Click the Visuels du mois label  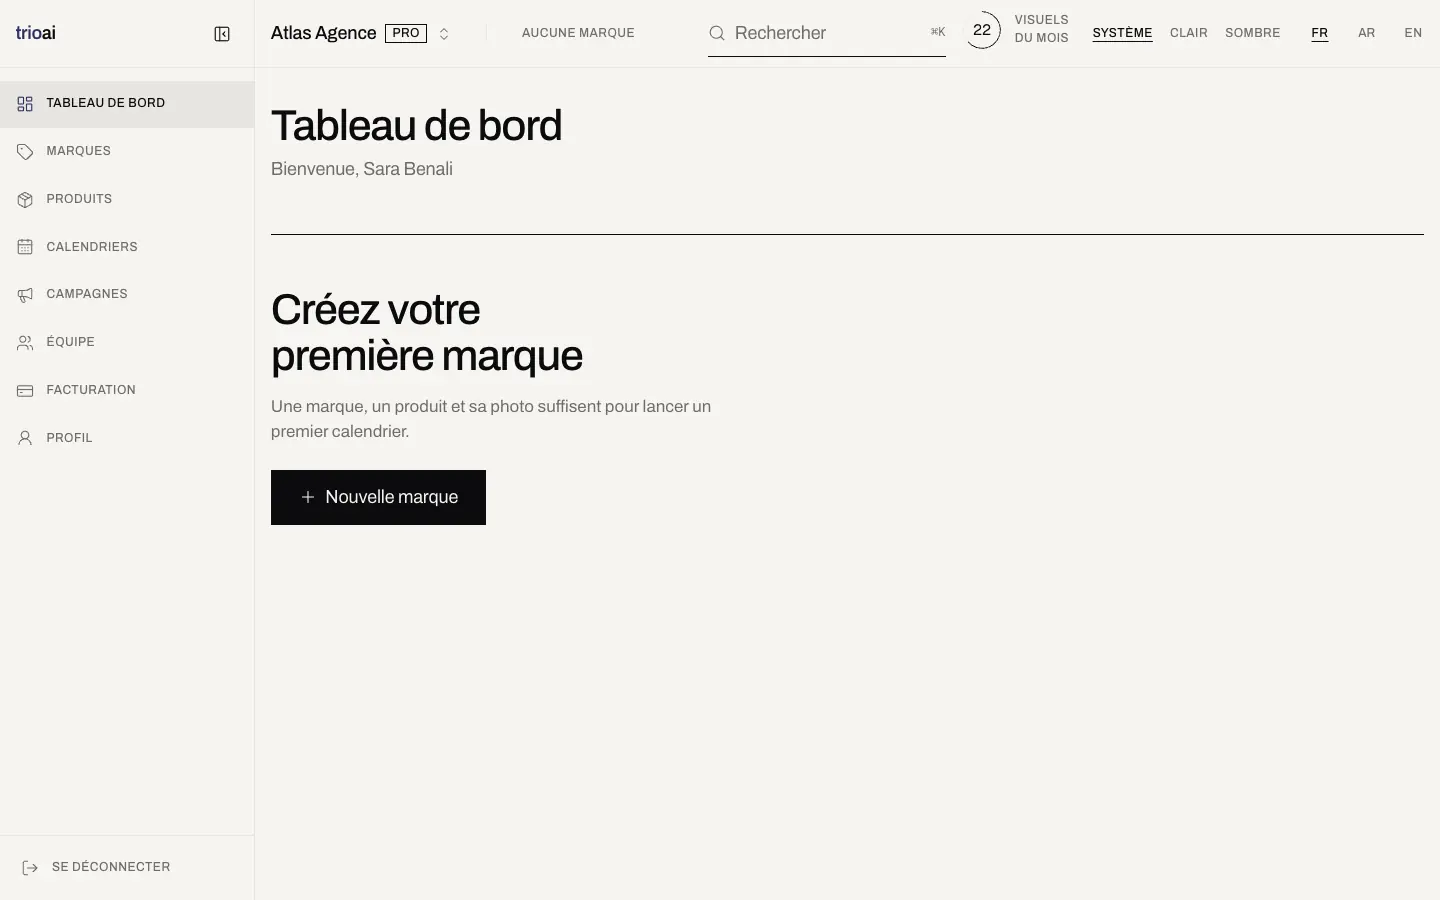point(1041,29)
